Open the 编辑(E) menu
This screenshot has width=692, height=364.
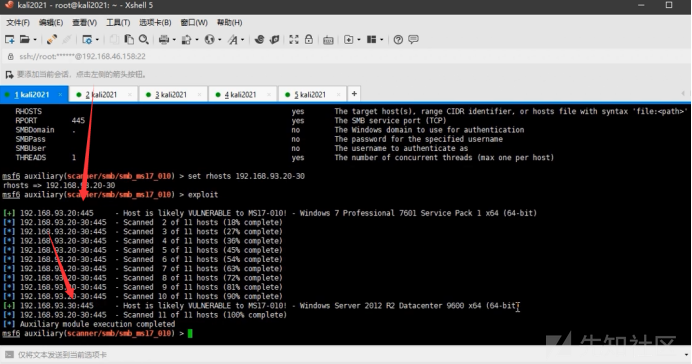(x=51, y=23)
